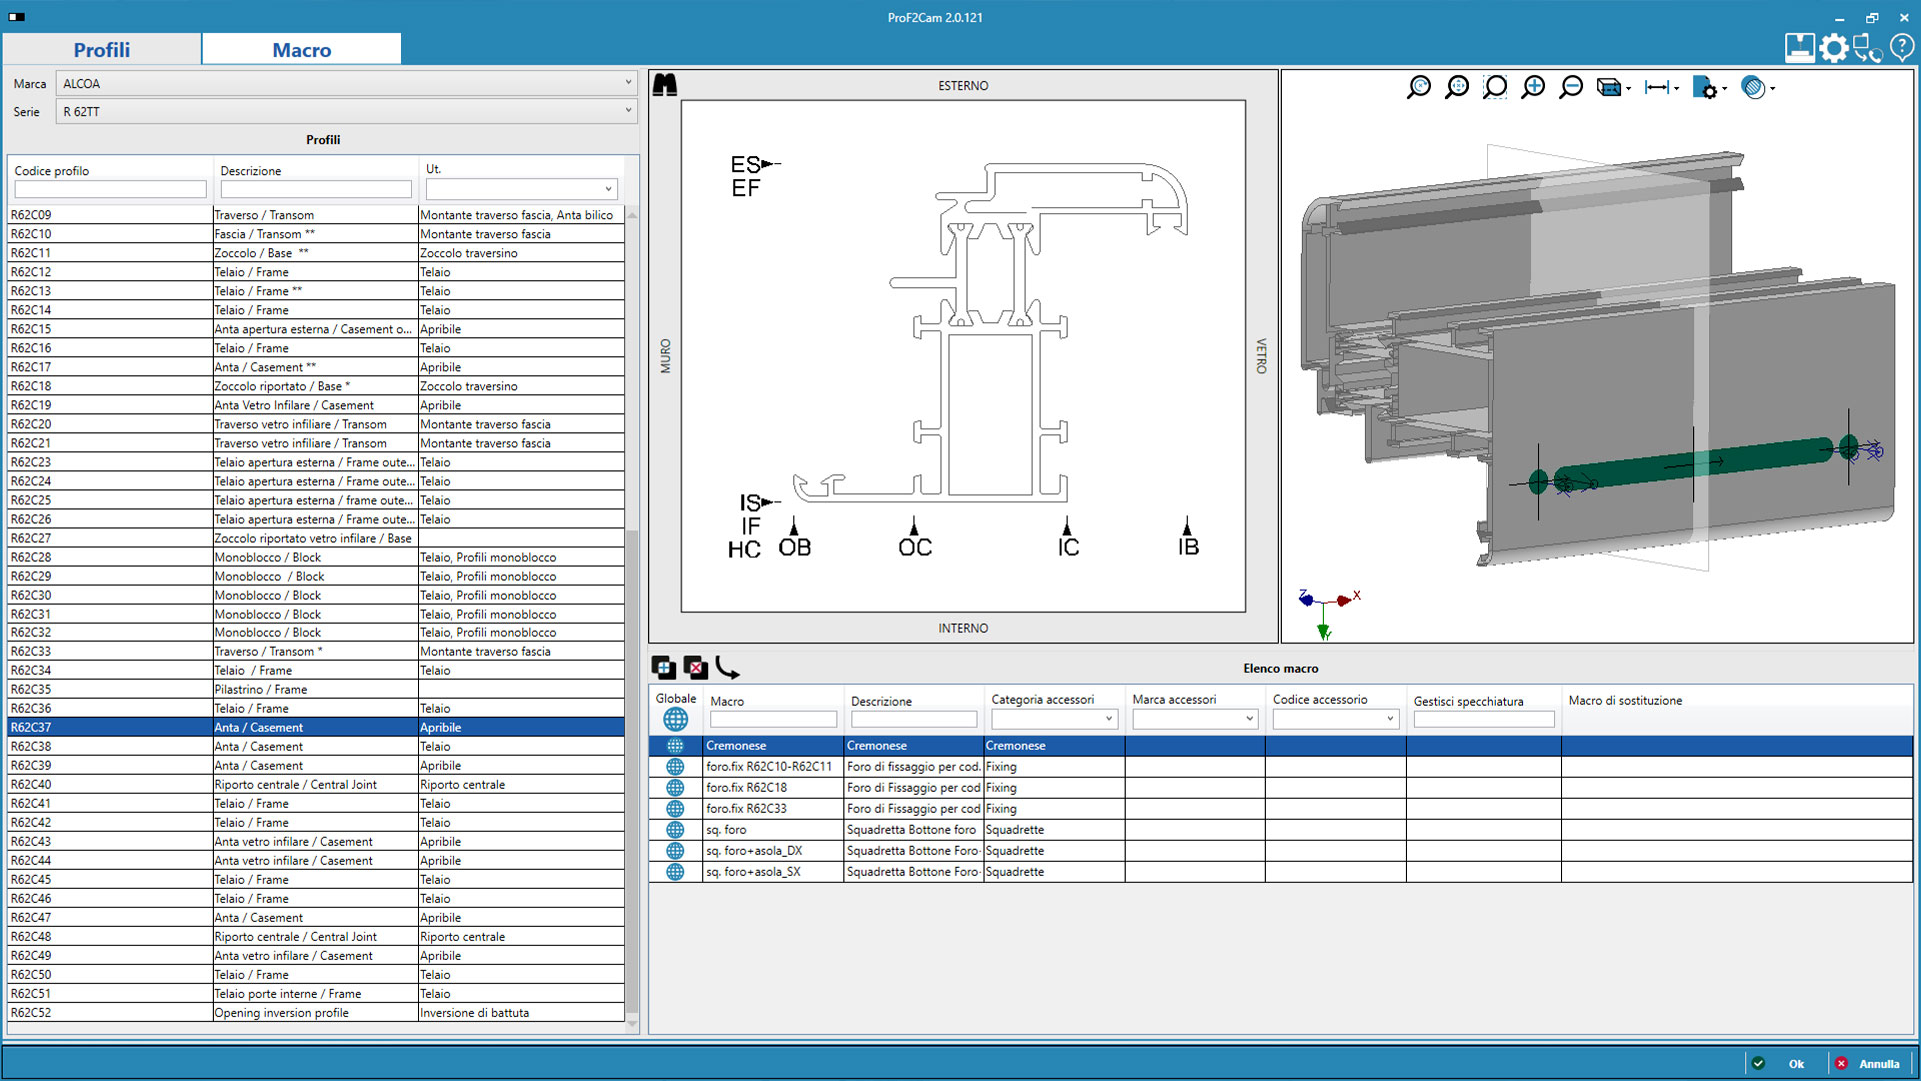The height and width of the screenshot is (1081, 1921).
Task: Click the delete macro icon
Action: [x=696, y=667]
